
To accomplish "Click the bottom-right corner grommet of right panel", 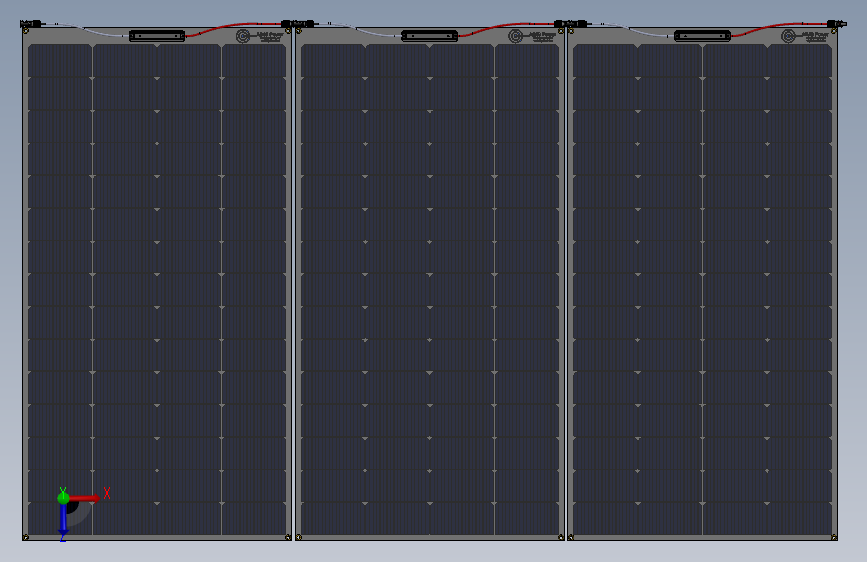I will 834,537.
